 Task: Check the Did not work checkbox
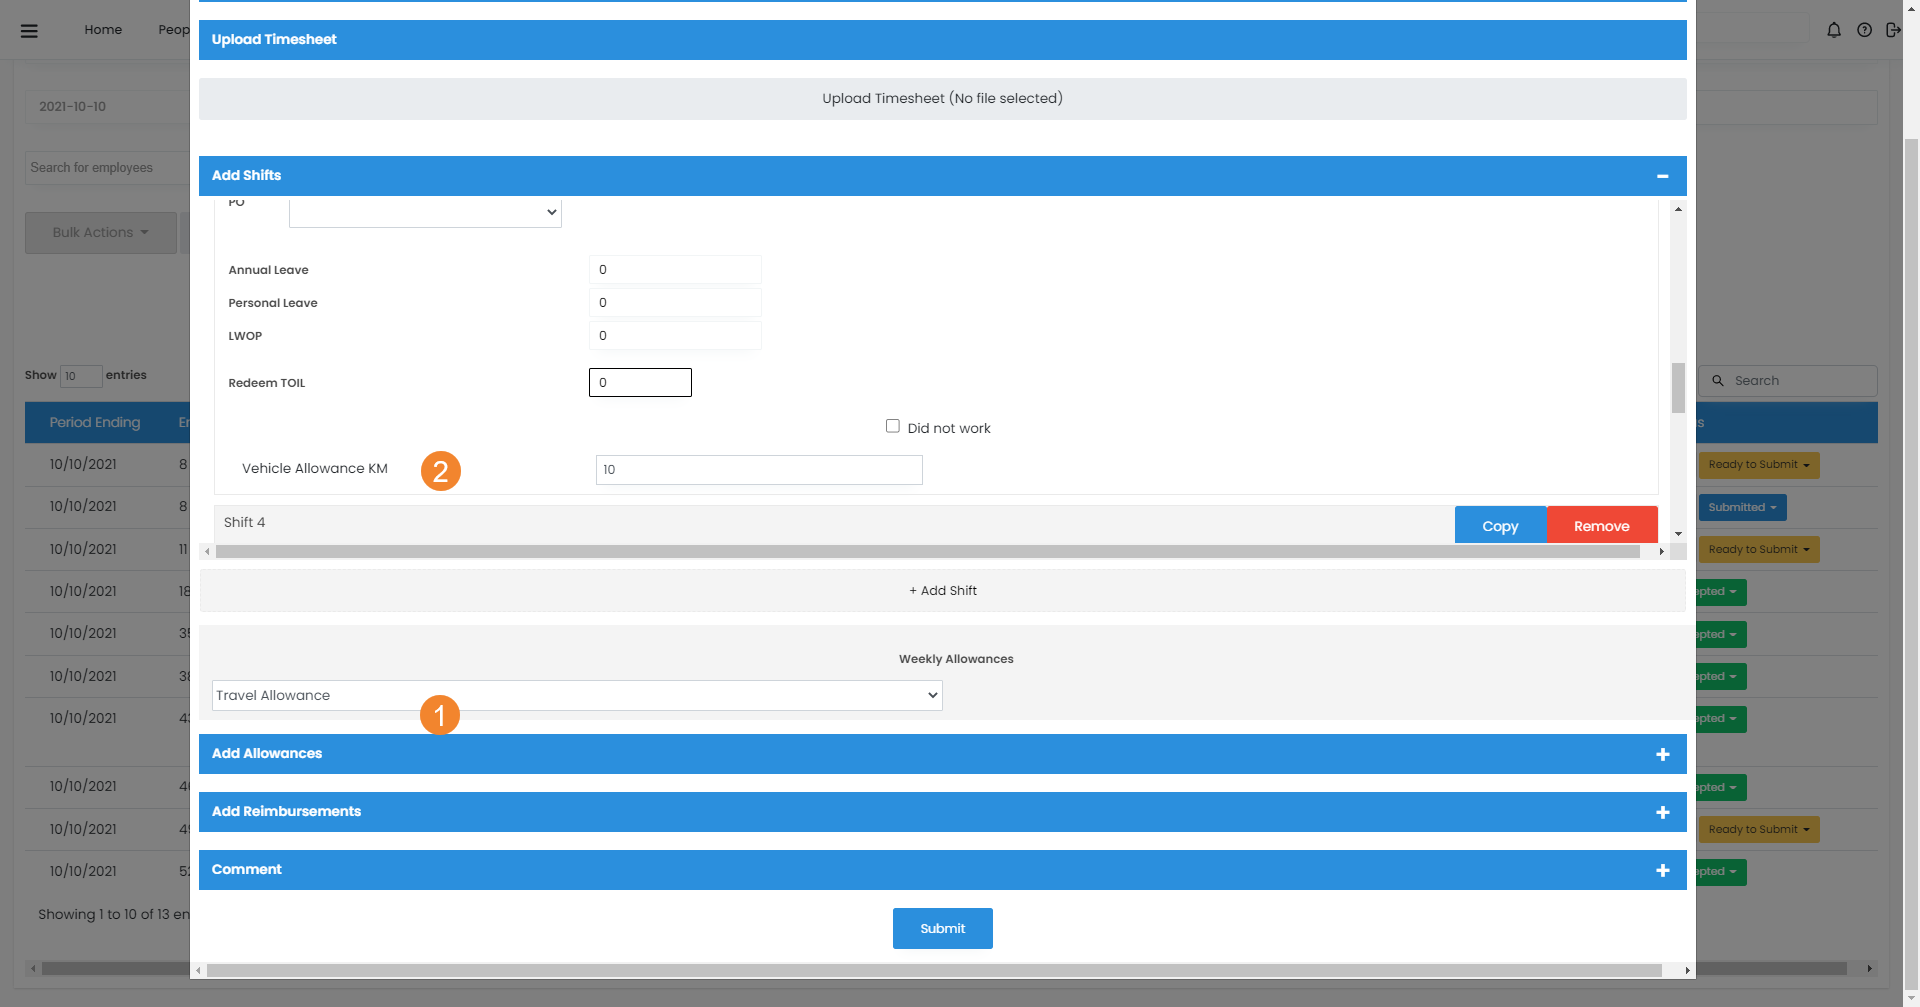(x=893, y=426)
